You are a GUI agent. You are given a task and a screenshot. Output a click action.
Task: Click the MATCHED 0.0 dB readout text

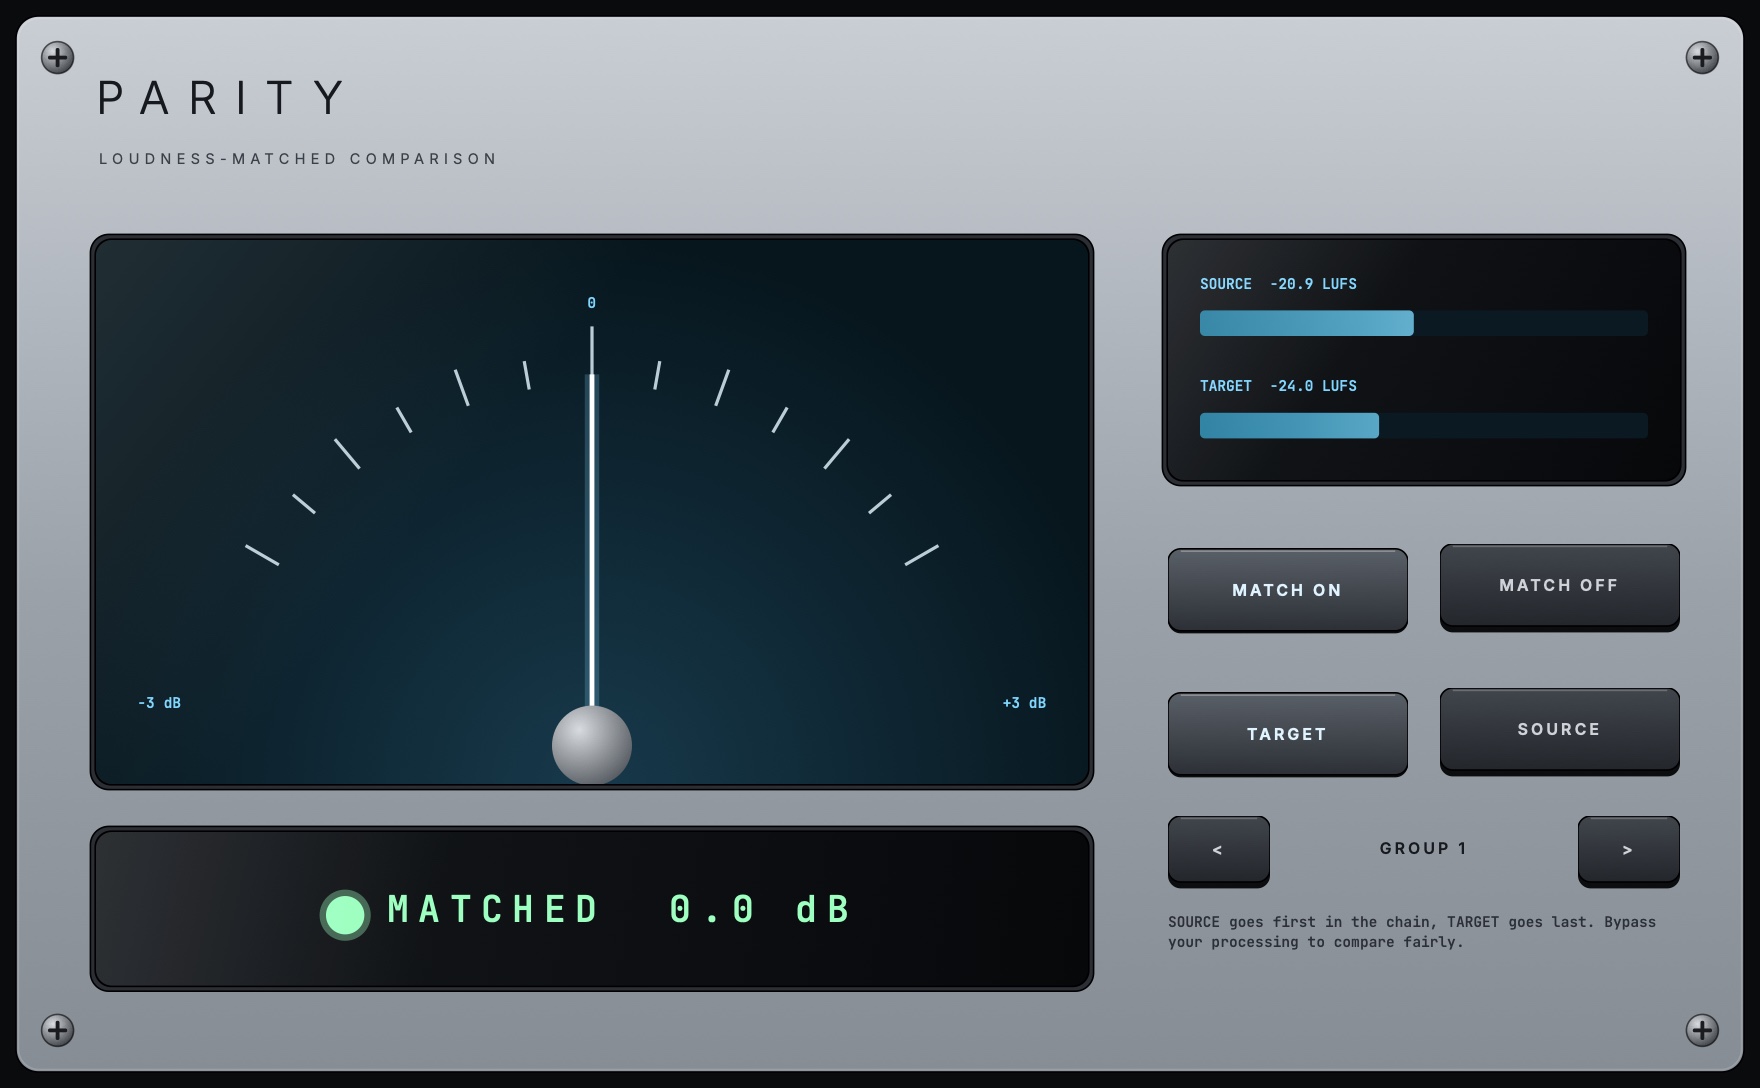pyautogui.click(x=619, y=909)
